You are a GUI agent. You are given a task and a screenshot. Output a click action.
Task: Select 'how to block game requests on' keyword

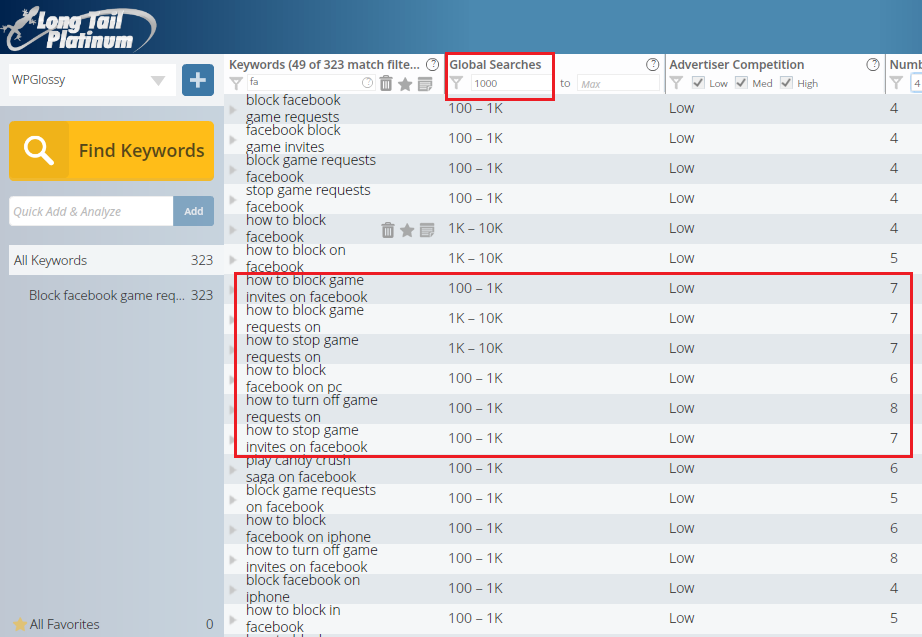305,318
